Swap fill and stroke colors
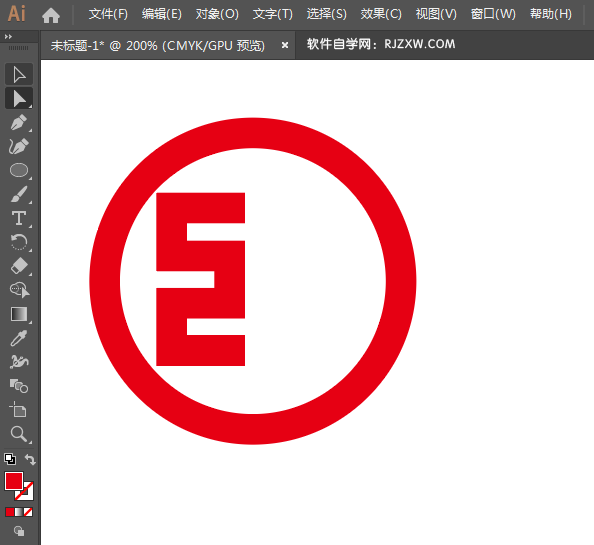This screenshot has height=545, width=594. point(30,459)
